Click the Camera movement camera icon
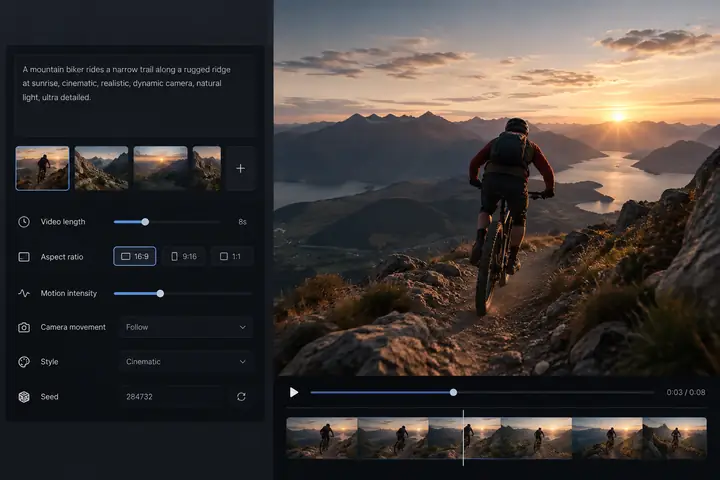Screen dimensions: 720x480 pos(24,328)
